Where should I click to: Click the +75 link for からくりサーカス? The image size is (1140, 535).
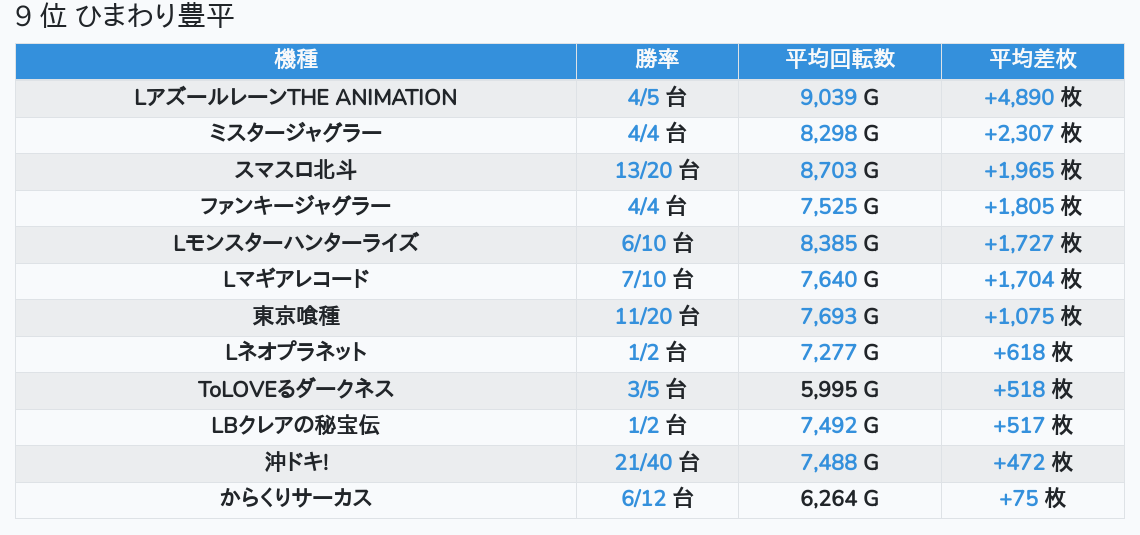tap(1018, 499)
